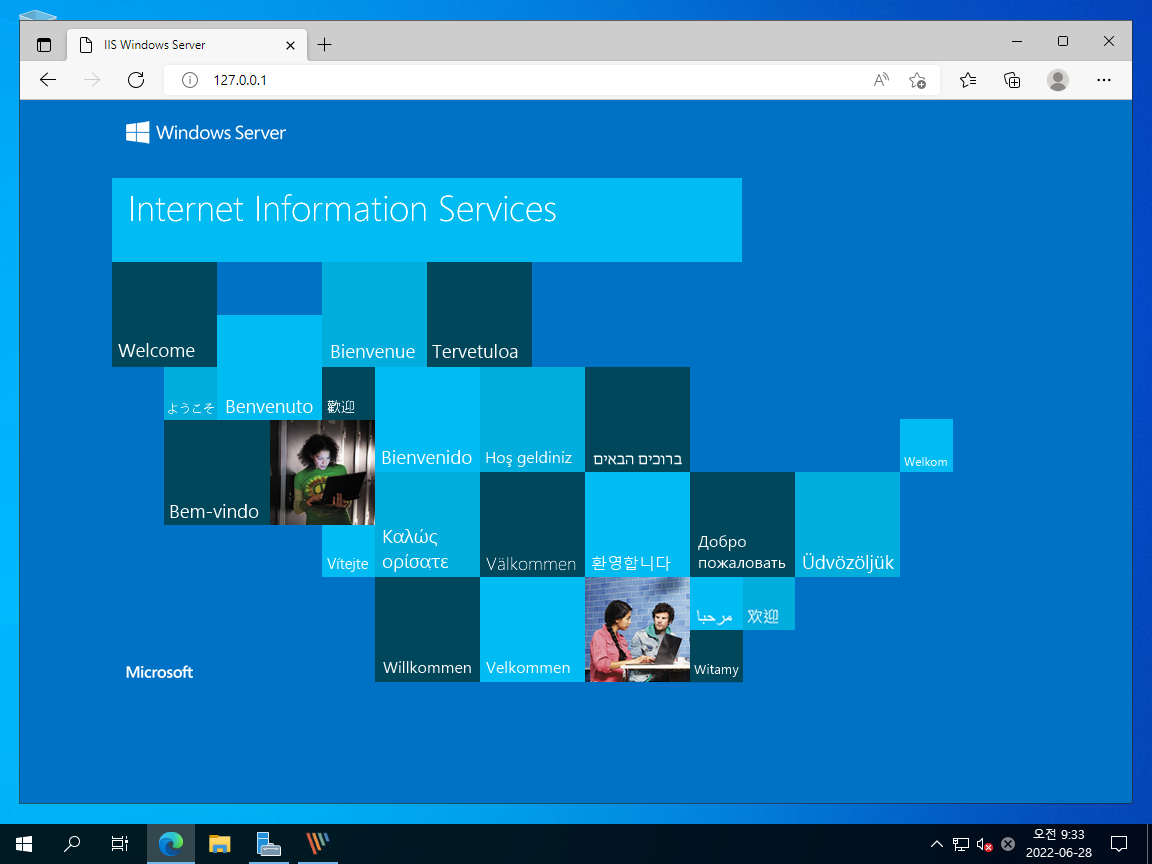Open the Collections icon
This screenshot has width=1152, height=864.
1012,80
